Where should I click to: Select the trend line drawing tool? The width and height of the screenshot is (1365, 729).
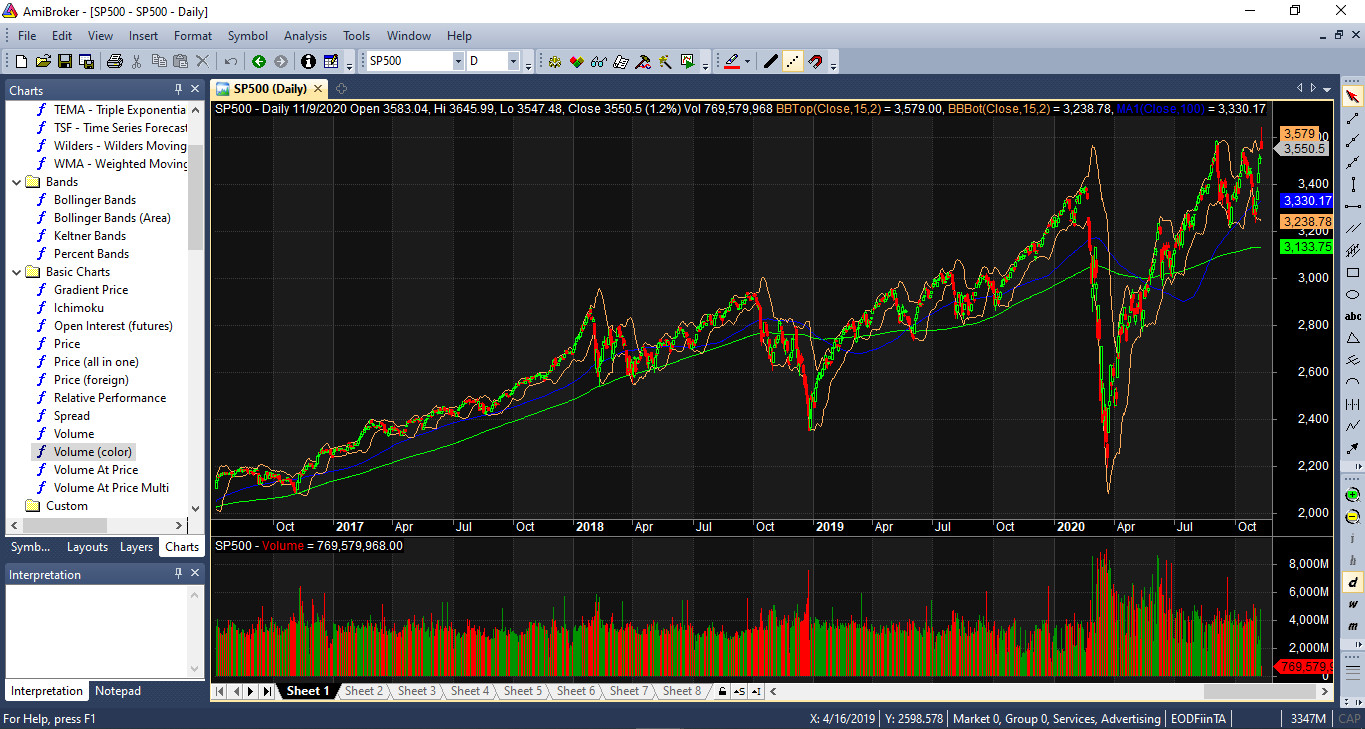tap(1352, 118)
